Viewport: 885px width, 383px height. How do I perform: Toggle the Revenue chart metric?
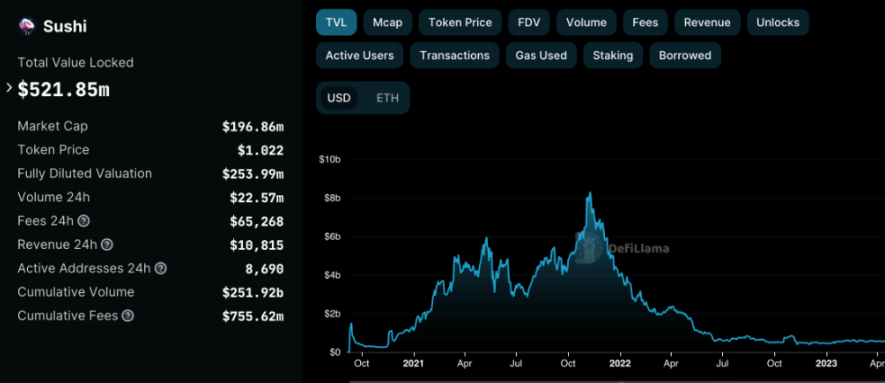pos(707,23)
